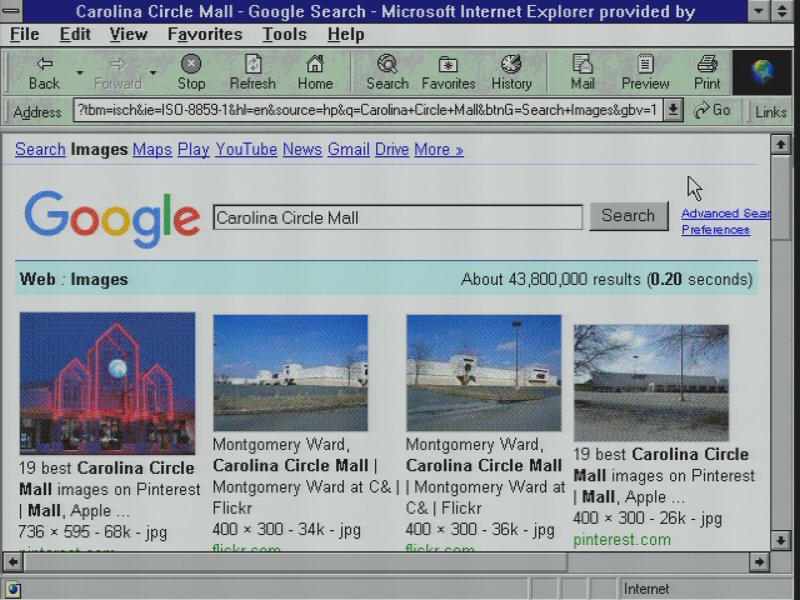Click the page icon in the status bar
The height and width of the screenshot is (600, 800).
click(13, 589)
